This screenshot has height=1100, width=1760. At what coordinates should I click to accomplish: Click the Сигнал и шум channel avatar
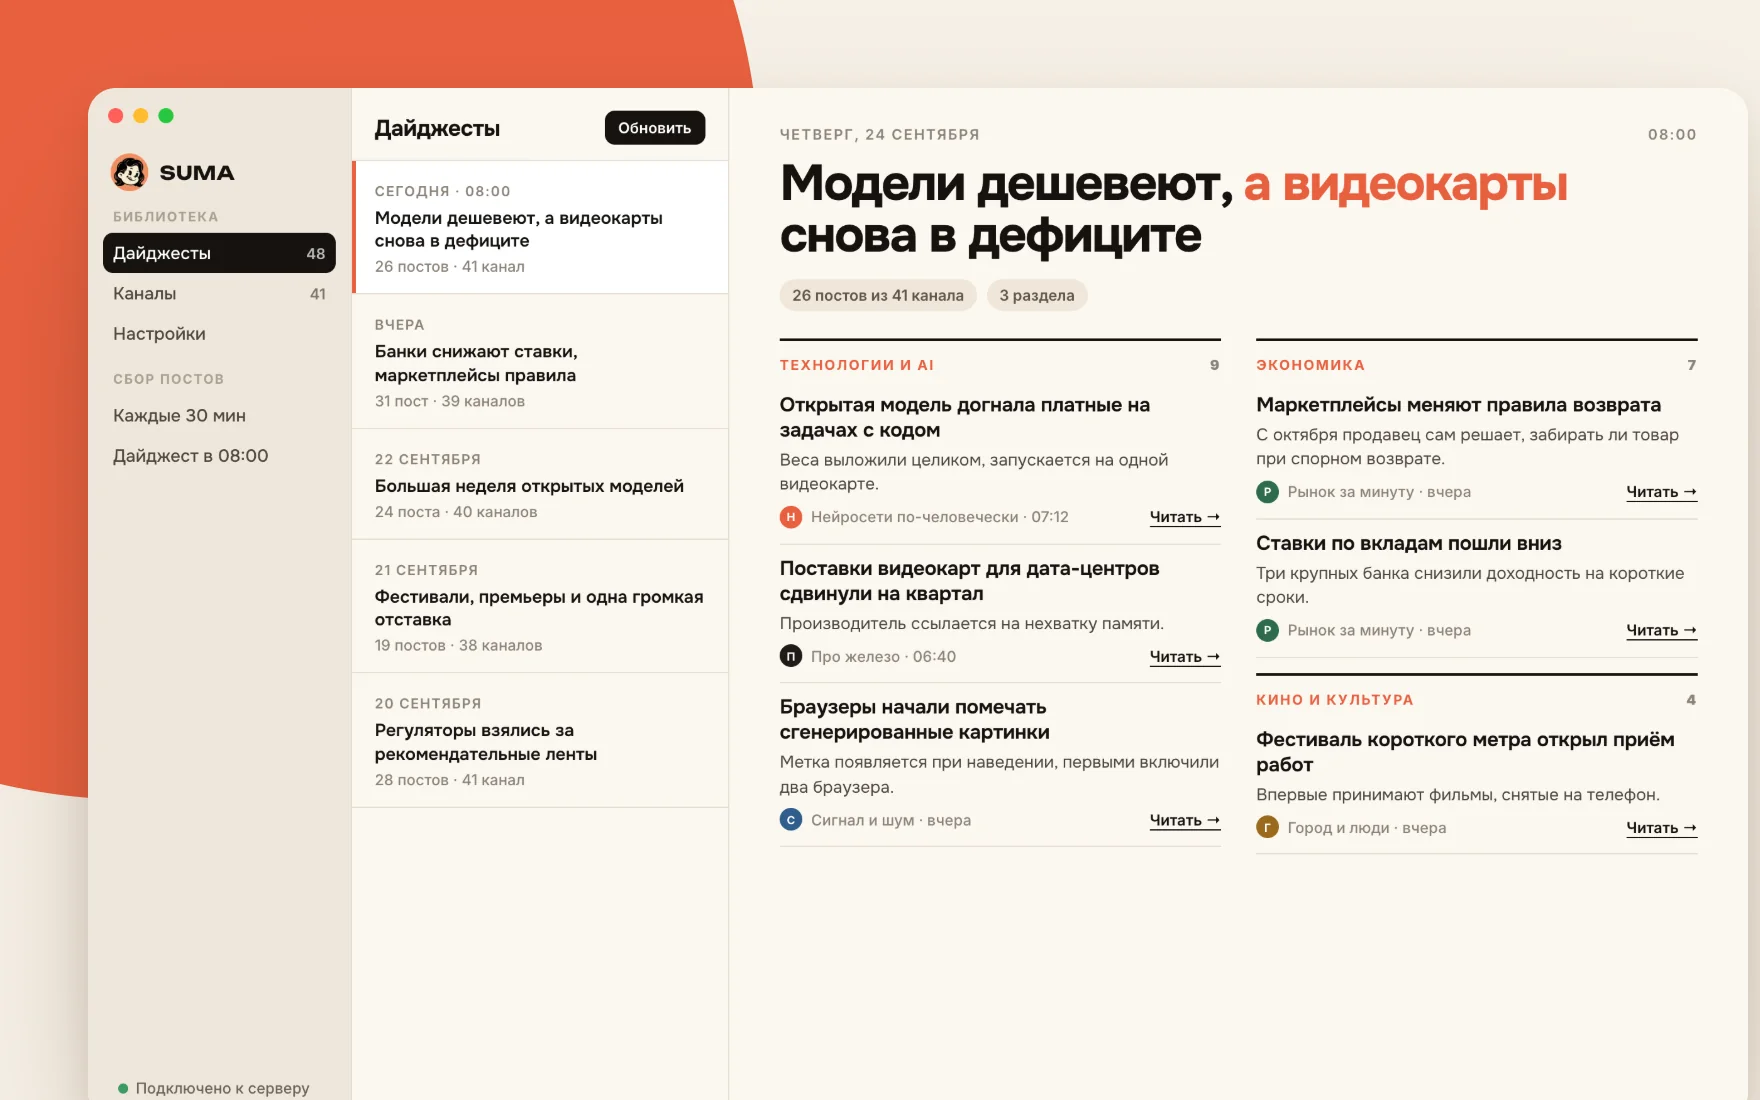click(x=791, y=820)
